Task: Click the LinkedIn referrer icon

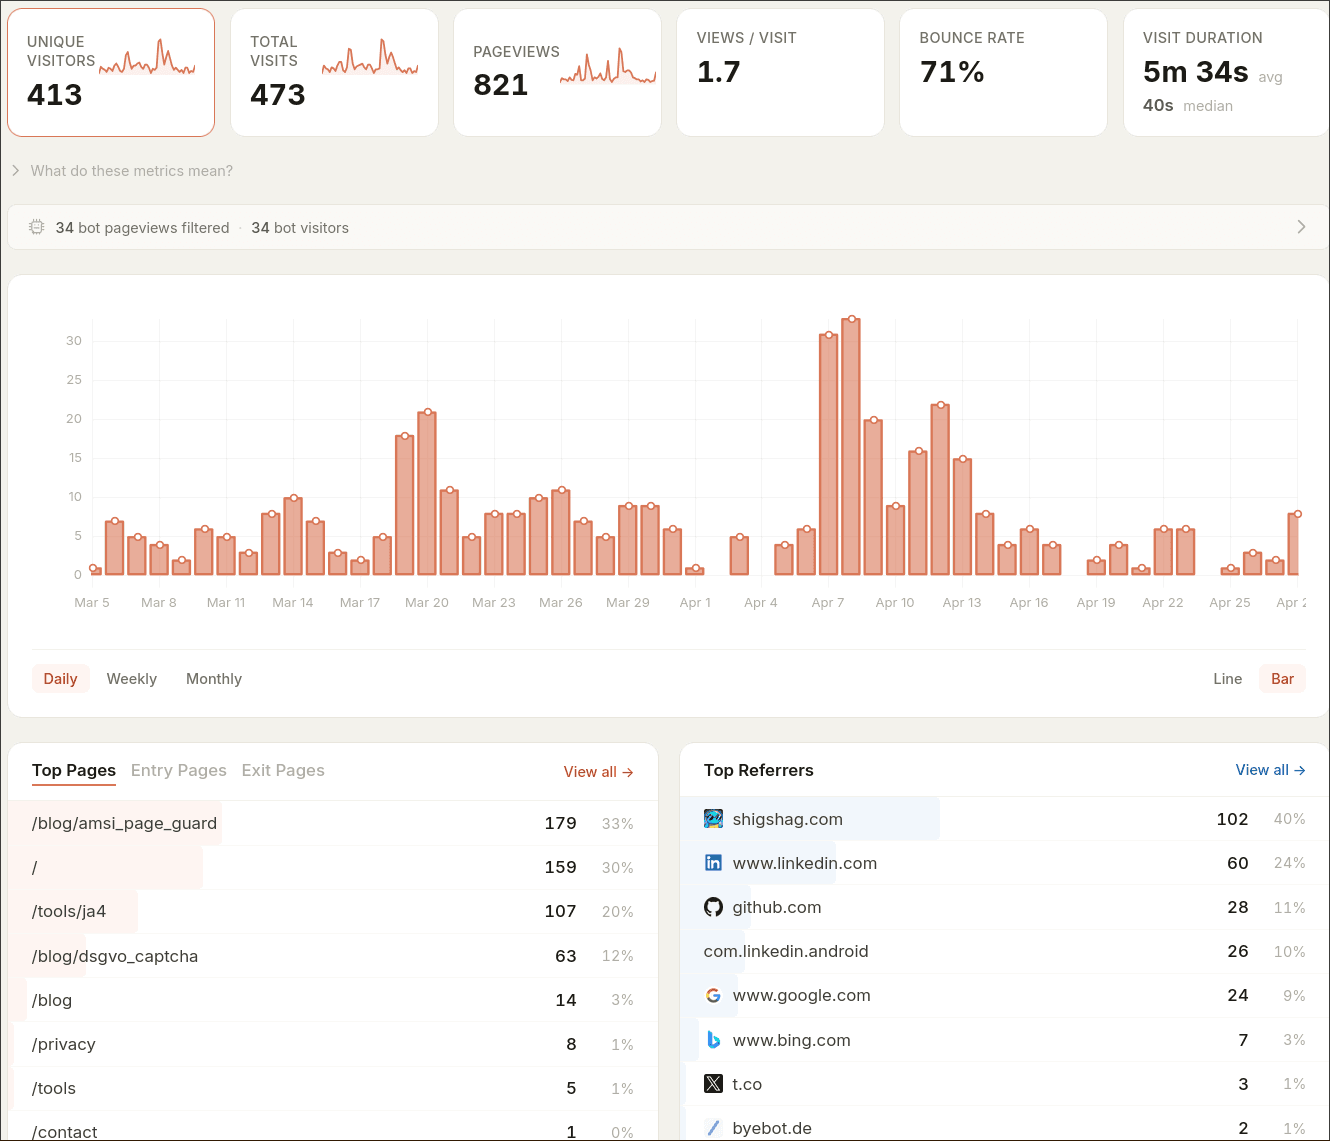Action: (x=713, y=863)
